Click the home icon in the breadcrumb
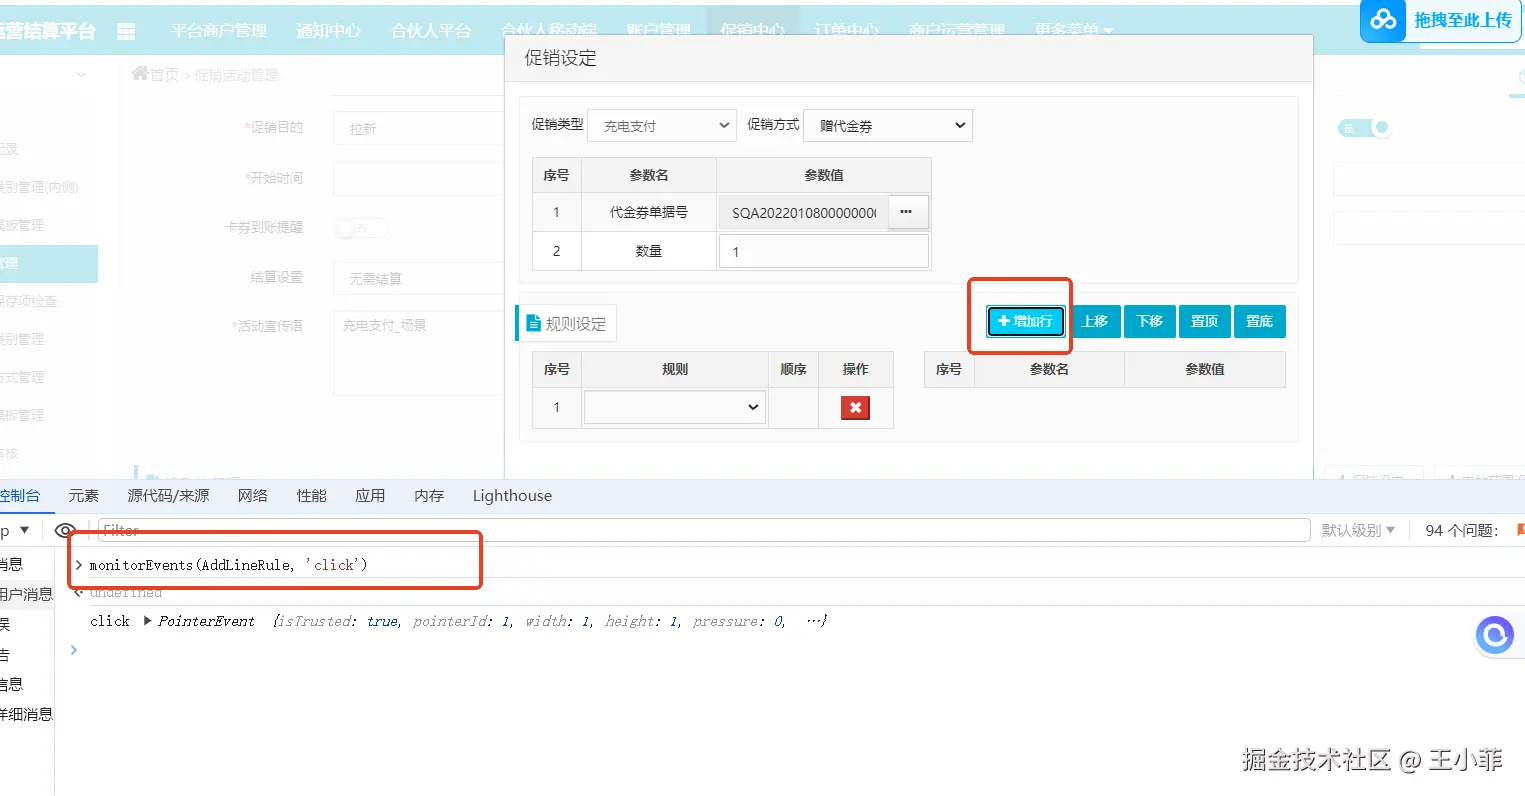Screen dimensions: 1525x796 (140, 74)
